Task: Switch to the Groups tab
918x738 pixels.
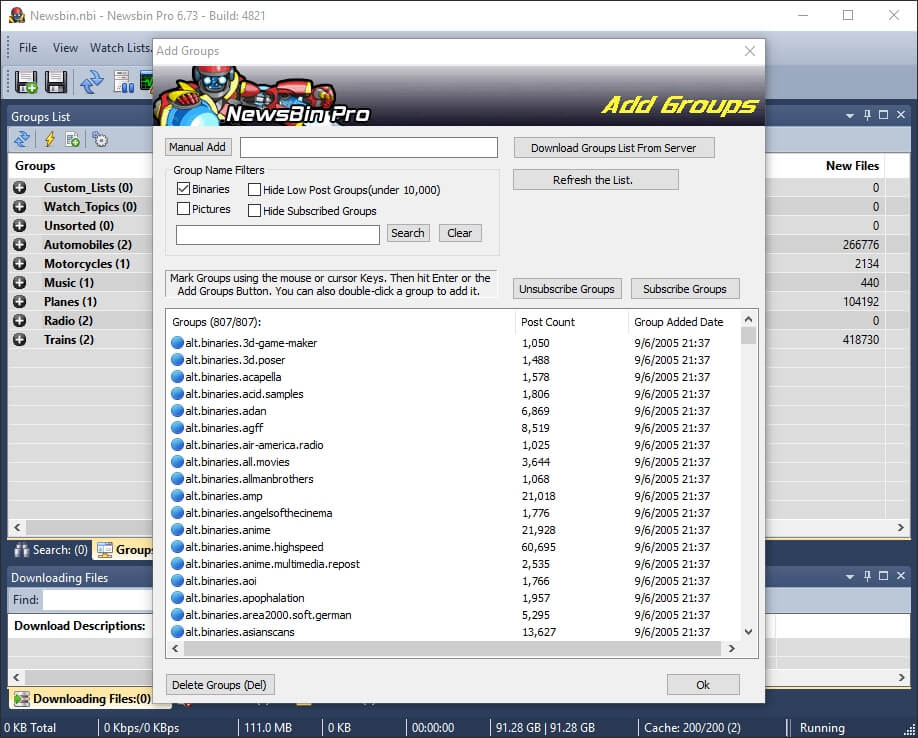Action: (124, 550)
